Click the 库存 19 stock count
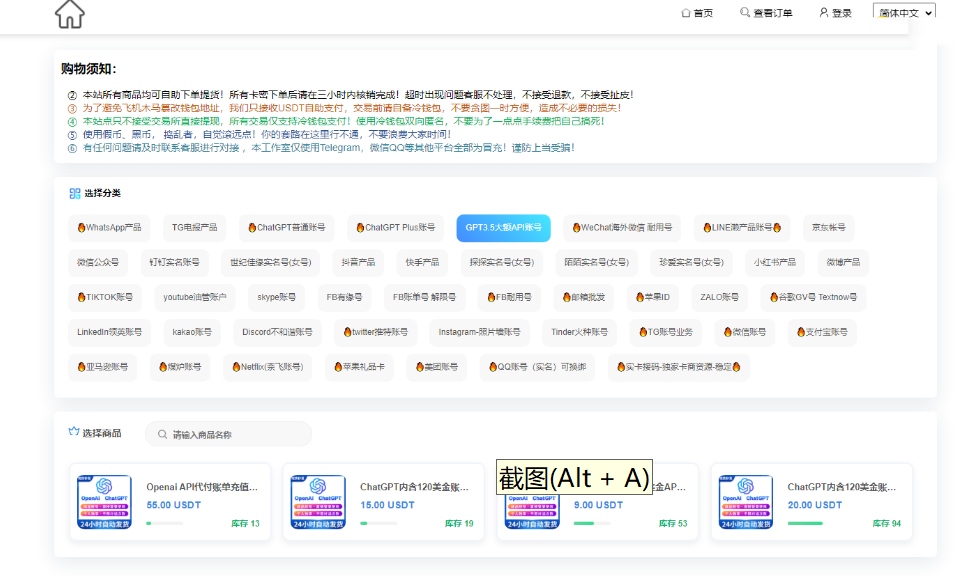 click(459, 524)
